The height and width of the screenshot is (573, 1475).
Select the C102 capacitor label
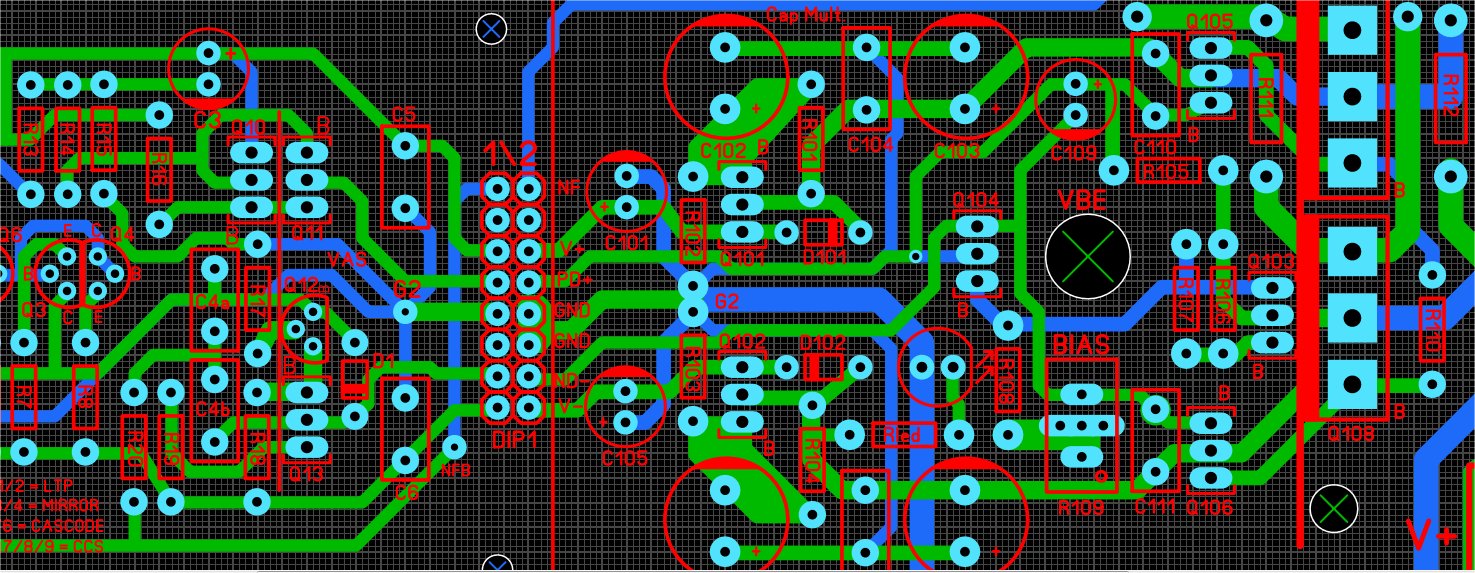click(723, 152)
